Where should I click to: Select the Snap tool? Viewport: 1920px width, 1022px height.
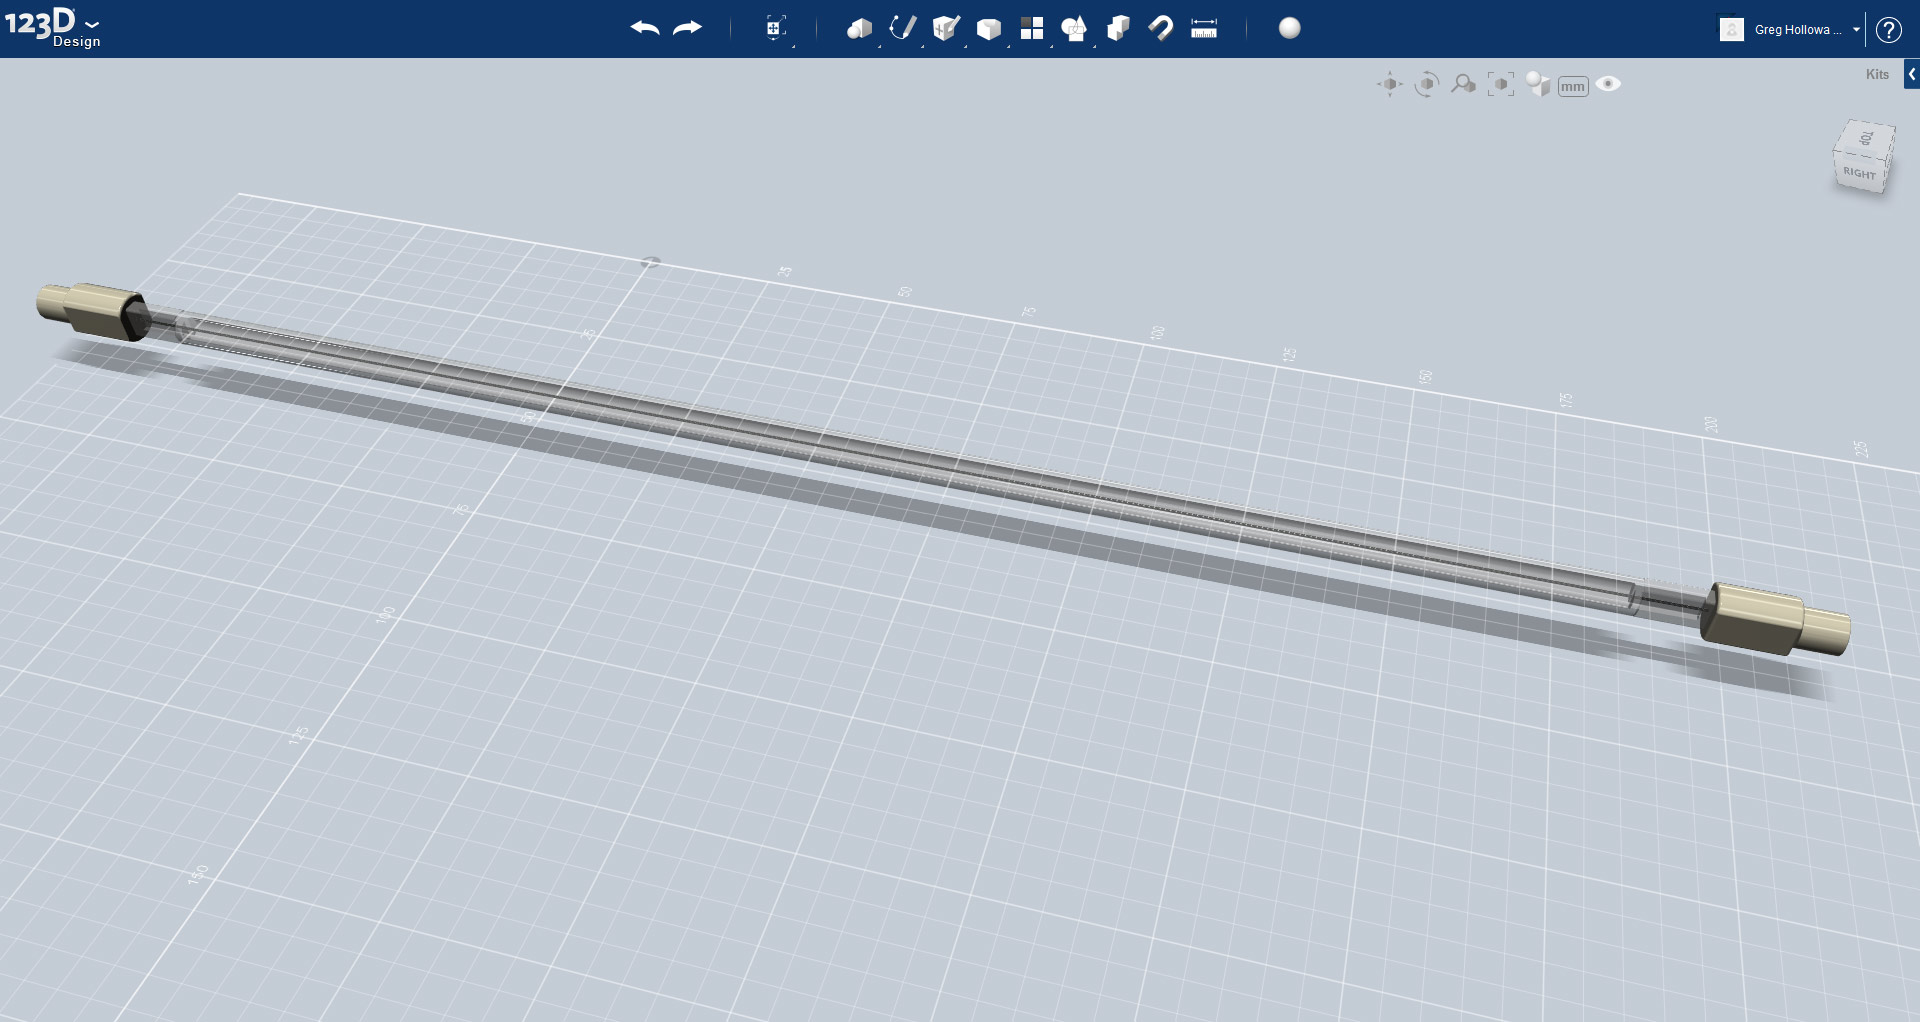1161,28
